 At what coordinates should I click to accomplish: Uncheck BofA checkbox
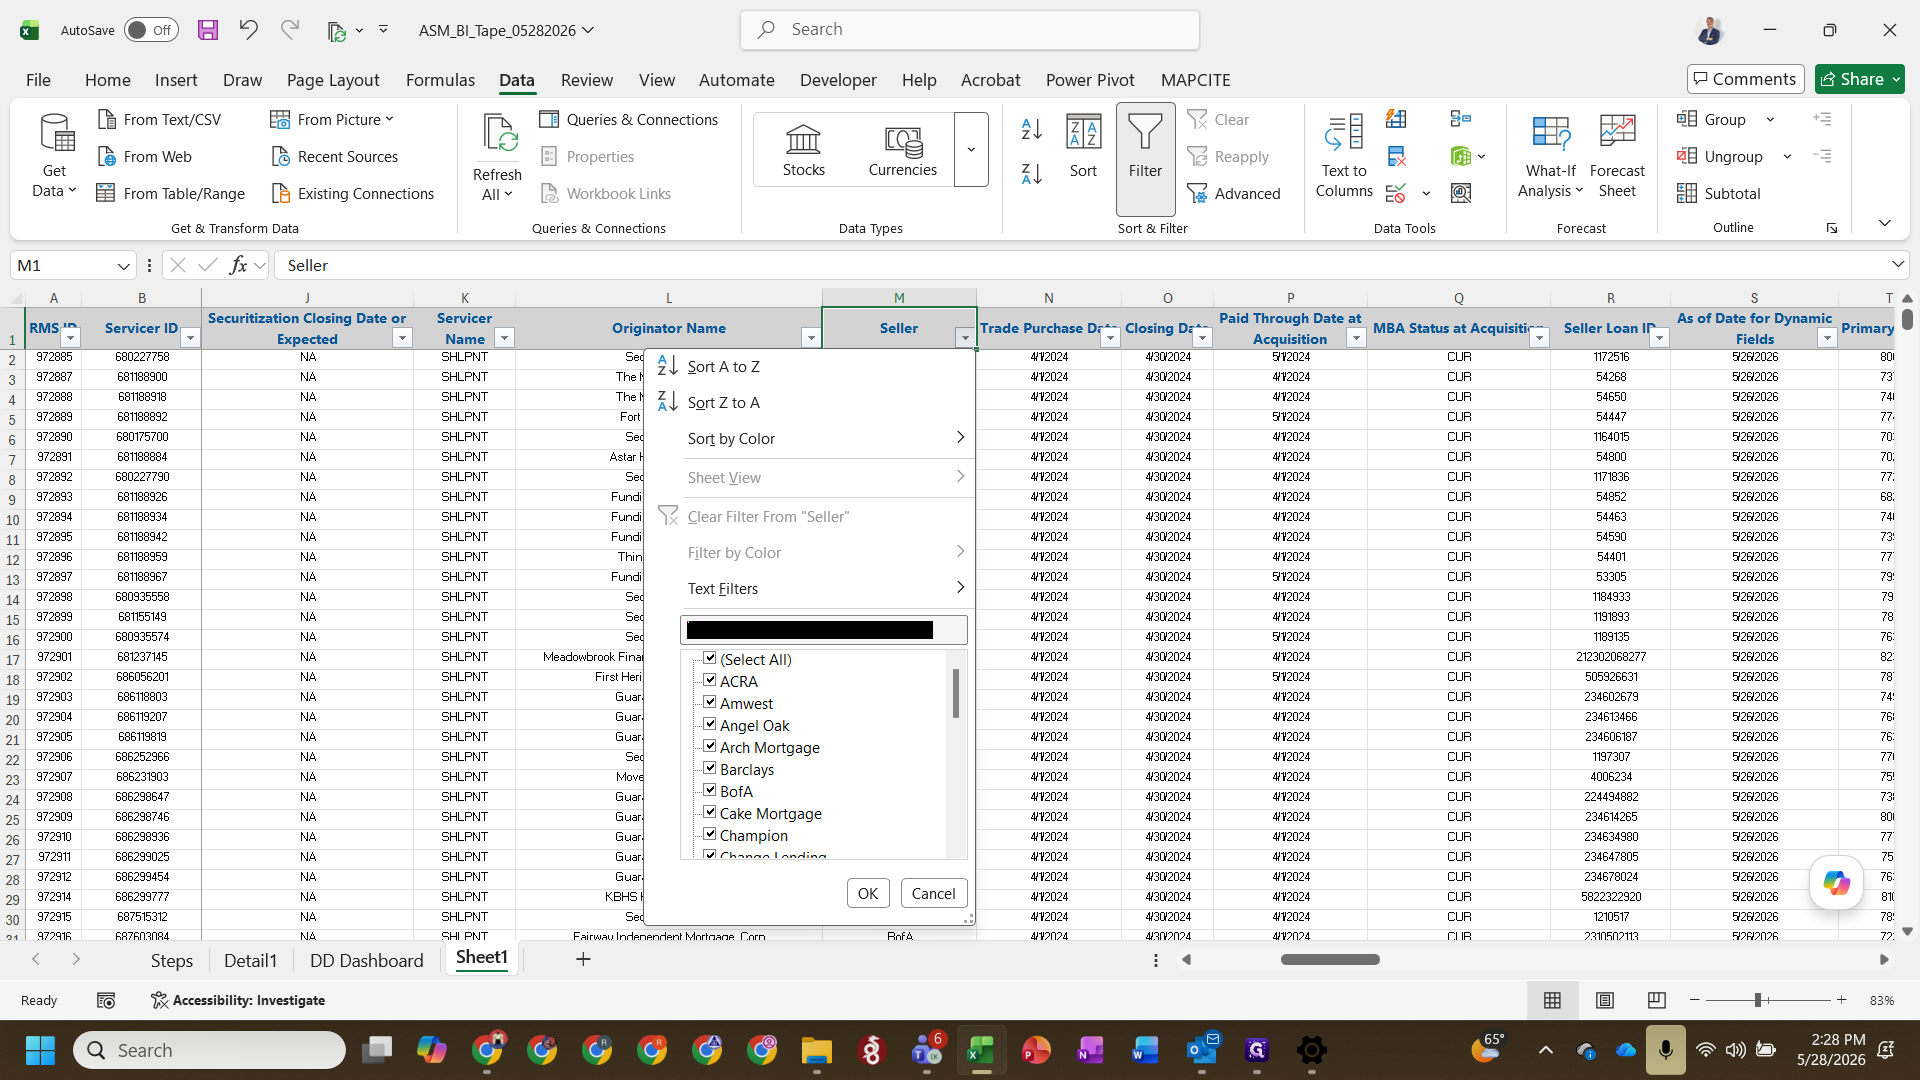click(x=710, y=790)
